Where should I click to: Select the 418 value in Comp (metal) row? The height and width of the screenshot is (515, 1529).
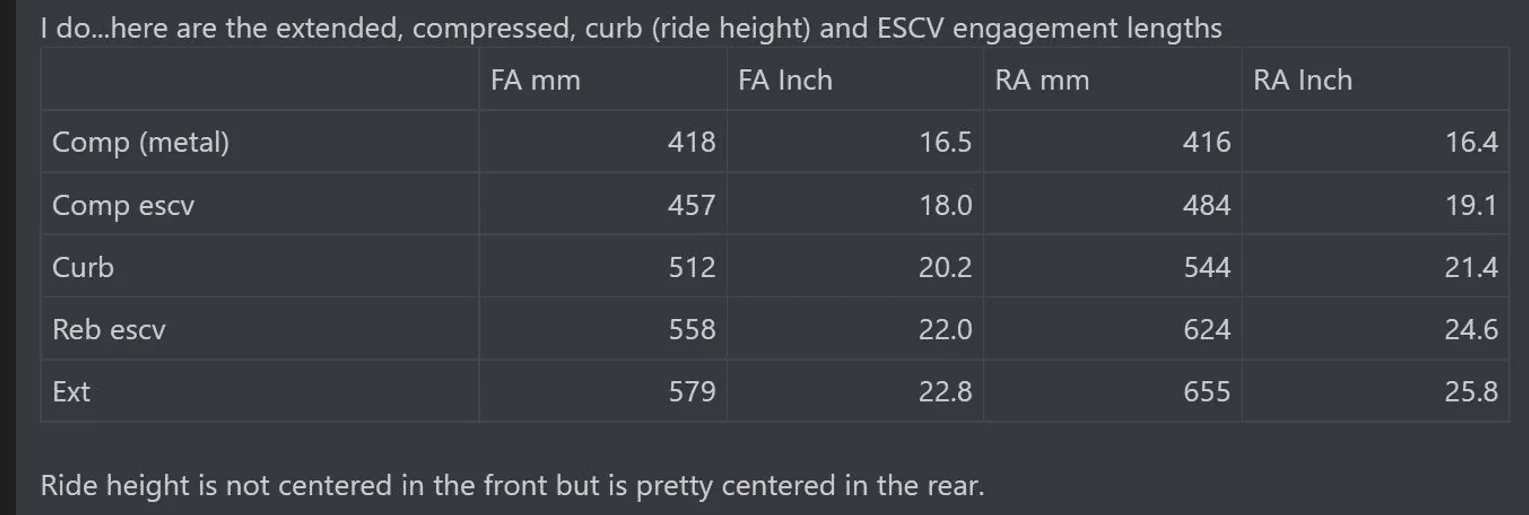click(692, 142)
